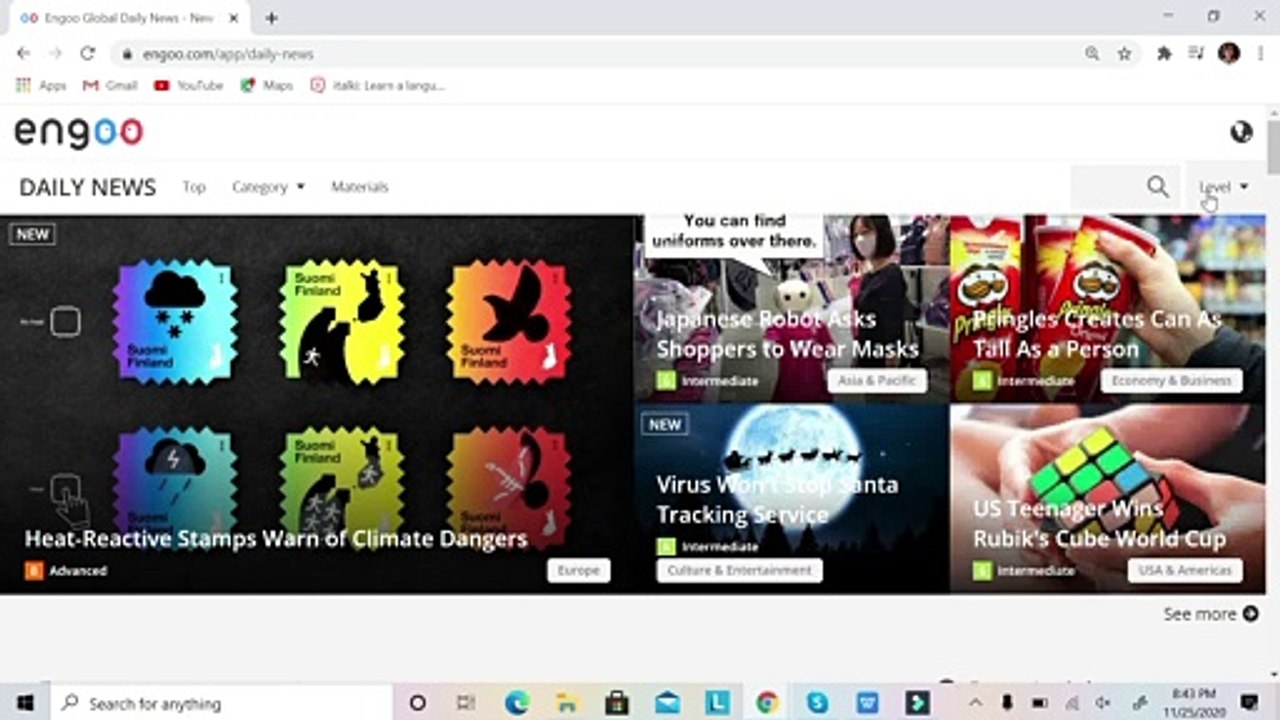Screen dimensions: 1280x720
Task: Open the blue L app on taskbar
Action: pos(717,703)
